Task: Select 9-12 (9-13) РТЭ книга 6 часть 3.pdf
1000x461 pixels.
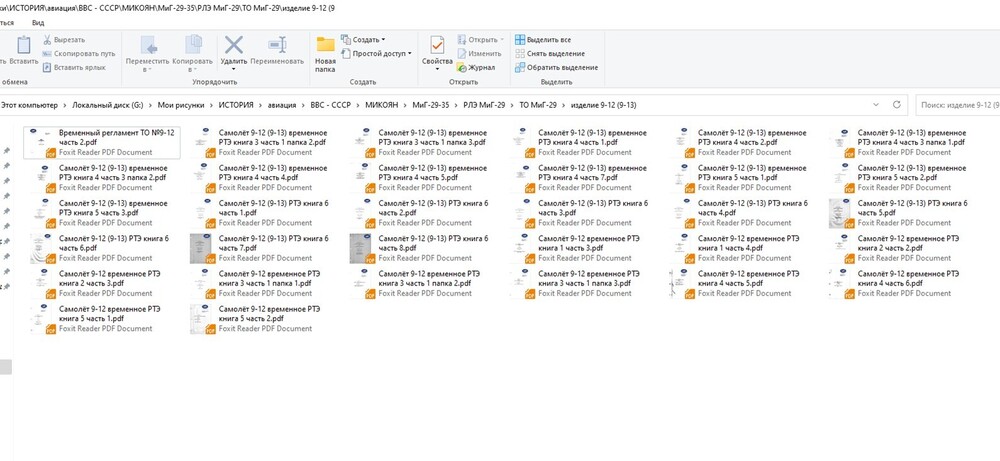Action: [582, 213]
